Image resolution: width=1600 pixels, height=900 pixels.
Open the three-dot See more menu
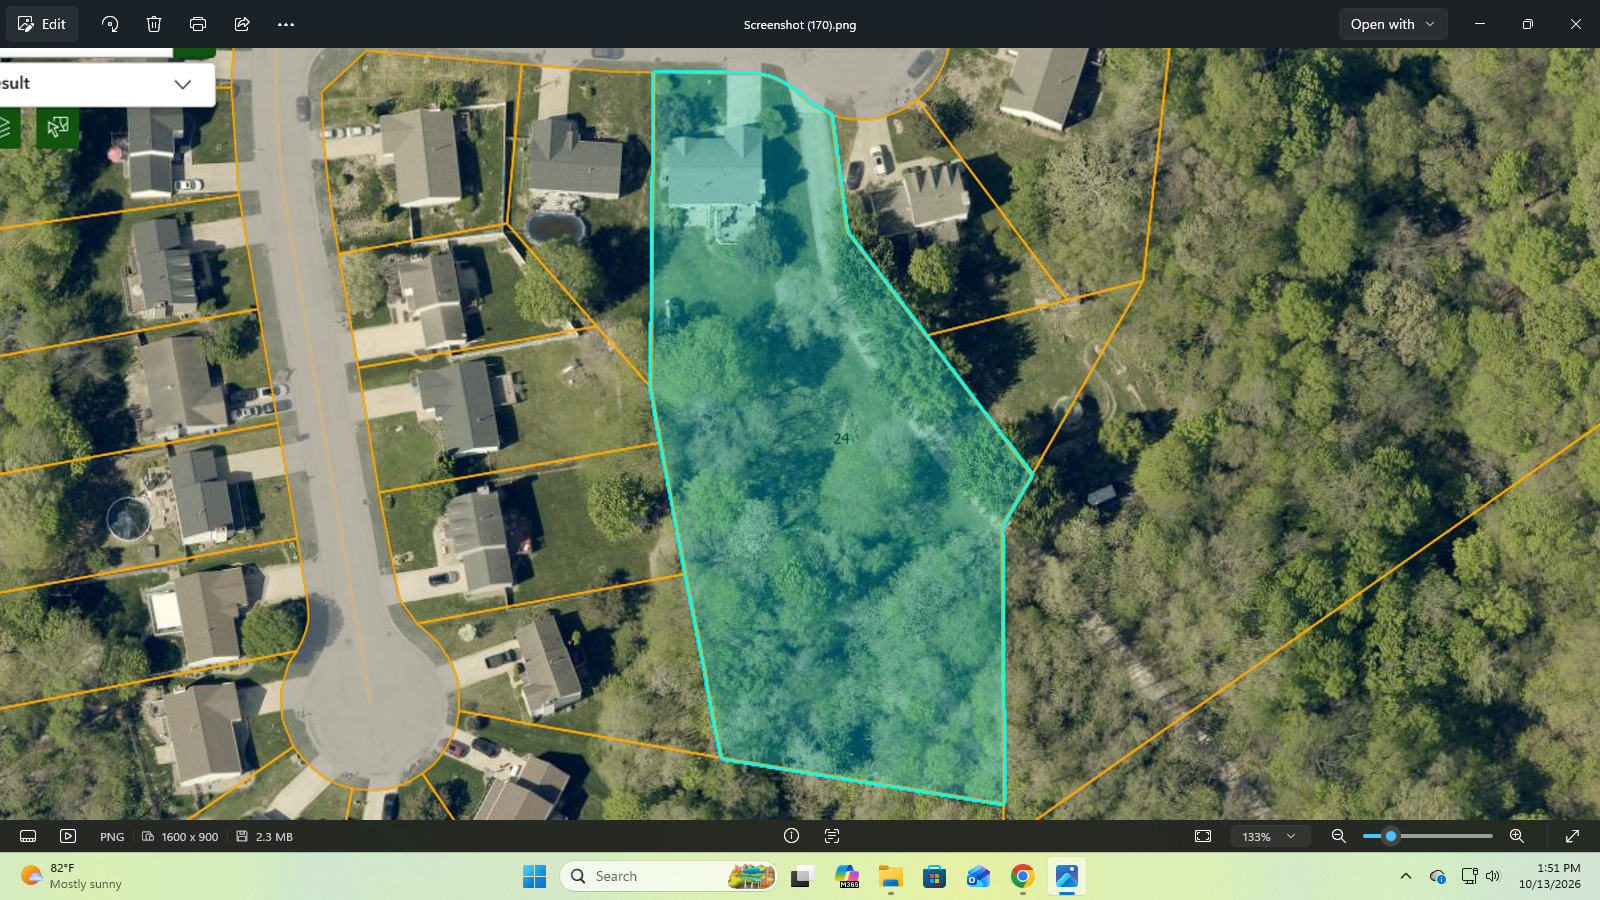tap(286, 24)
